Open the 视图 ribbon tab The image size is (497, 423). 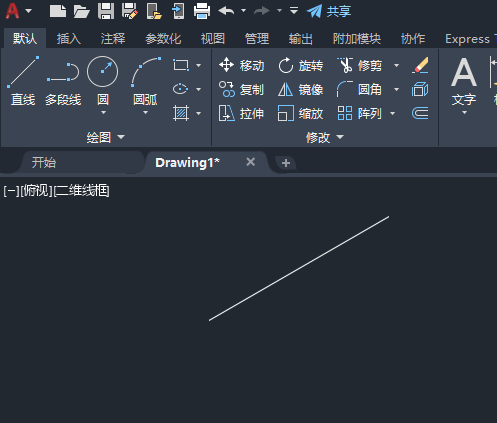[x=213, y=39]
